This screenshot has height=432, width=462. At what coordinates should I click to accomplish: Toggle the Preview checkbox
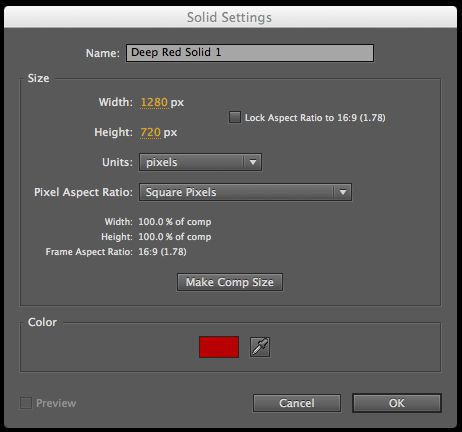26,403
